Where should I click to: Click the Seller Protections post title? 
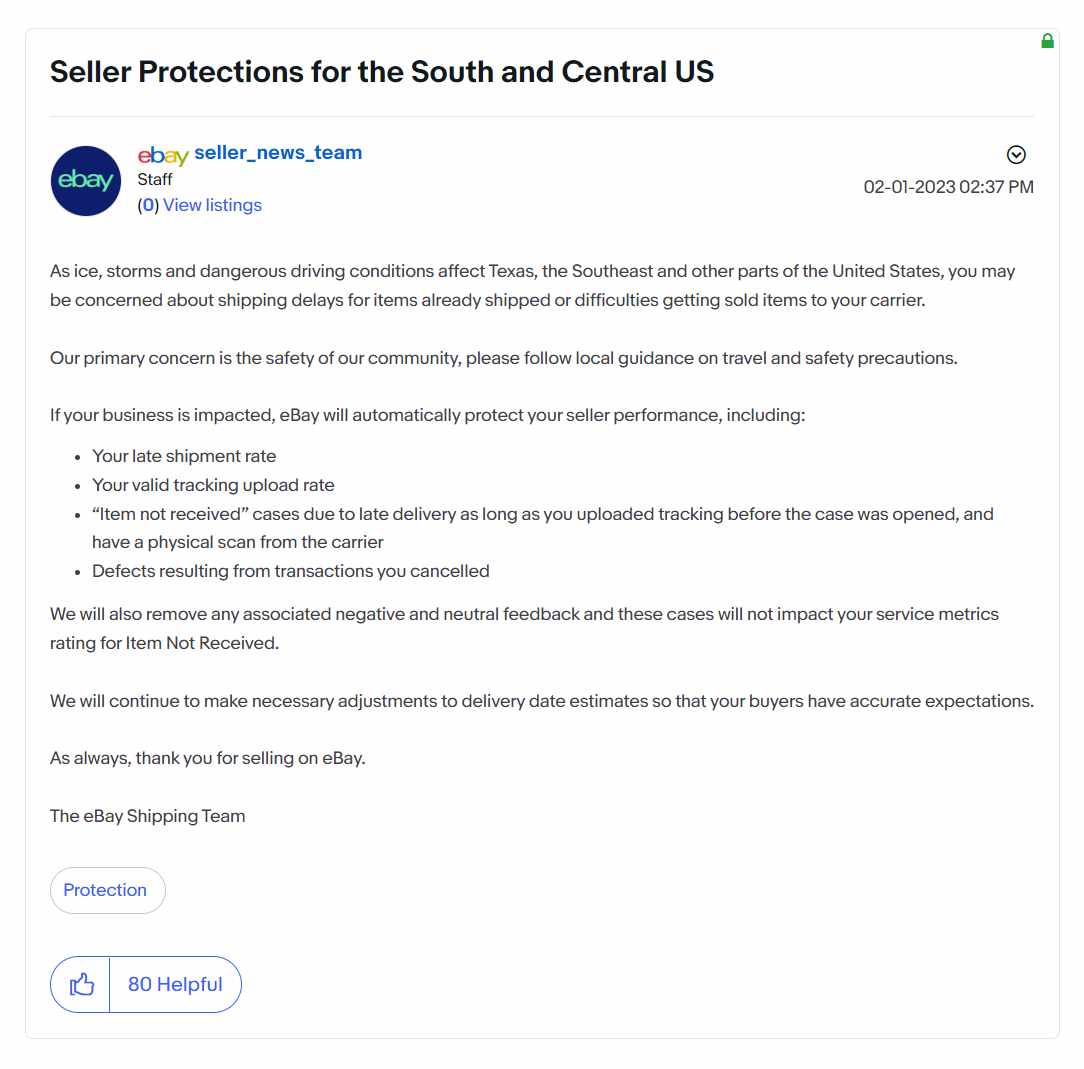tap(382, 71)
